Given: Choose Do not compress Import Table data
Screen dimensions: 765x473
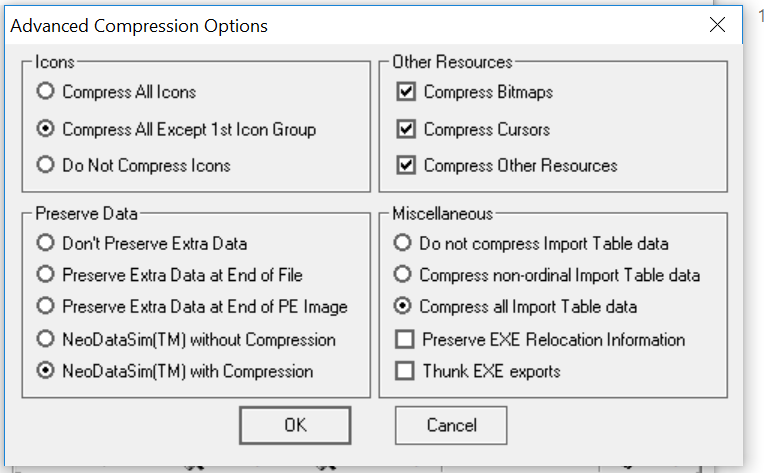Looking at the screenshot, I should (x=403, y=242).
